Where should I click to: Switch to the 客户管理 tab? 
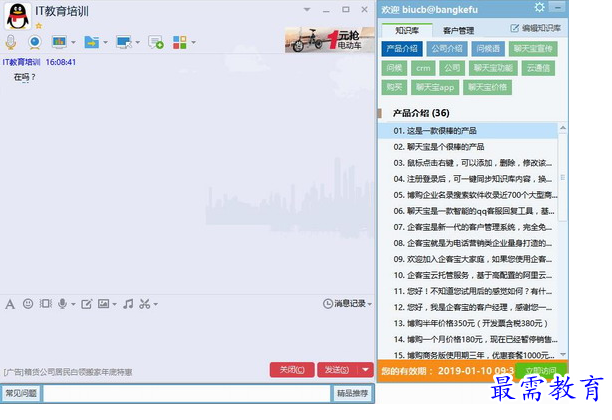click(458, 30)
